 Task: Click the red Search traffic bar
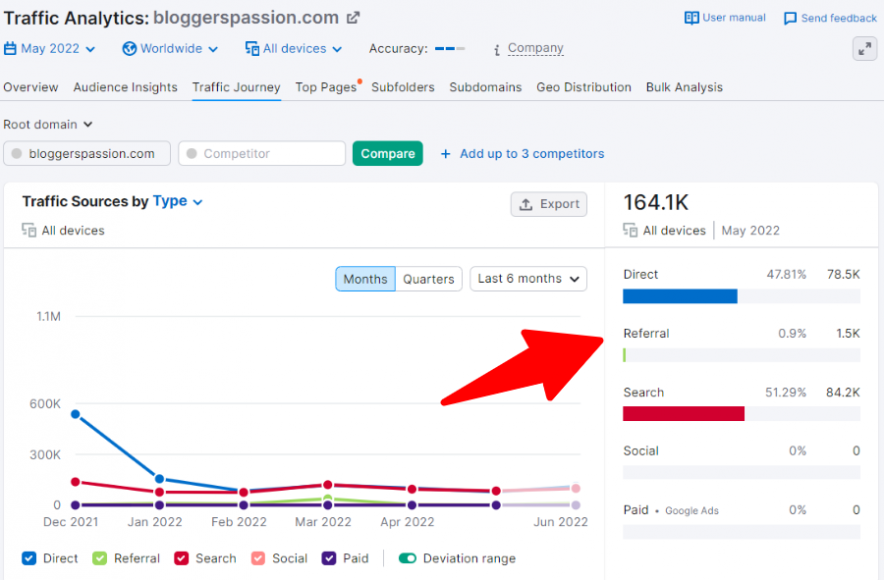pyautogui.click(x=683, y=414)
